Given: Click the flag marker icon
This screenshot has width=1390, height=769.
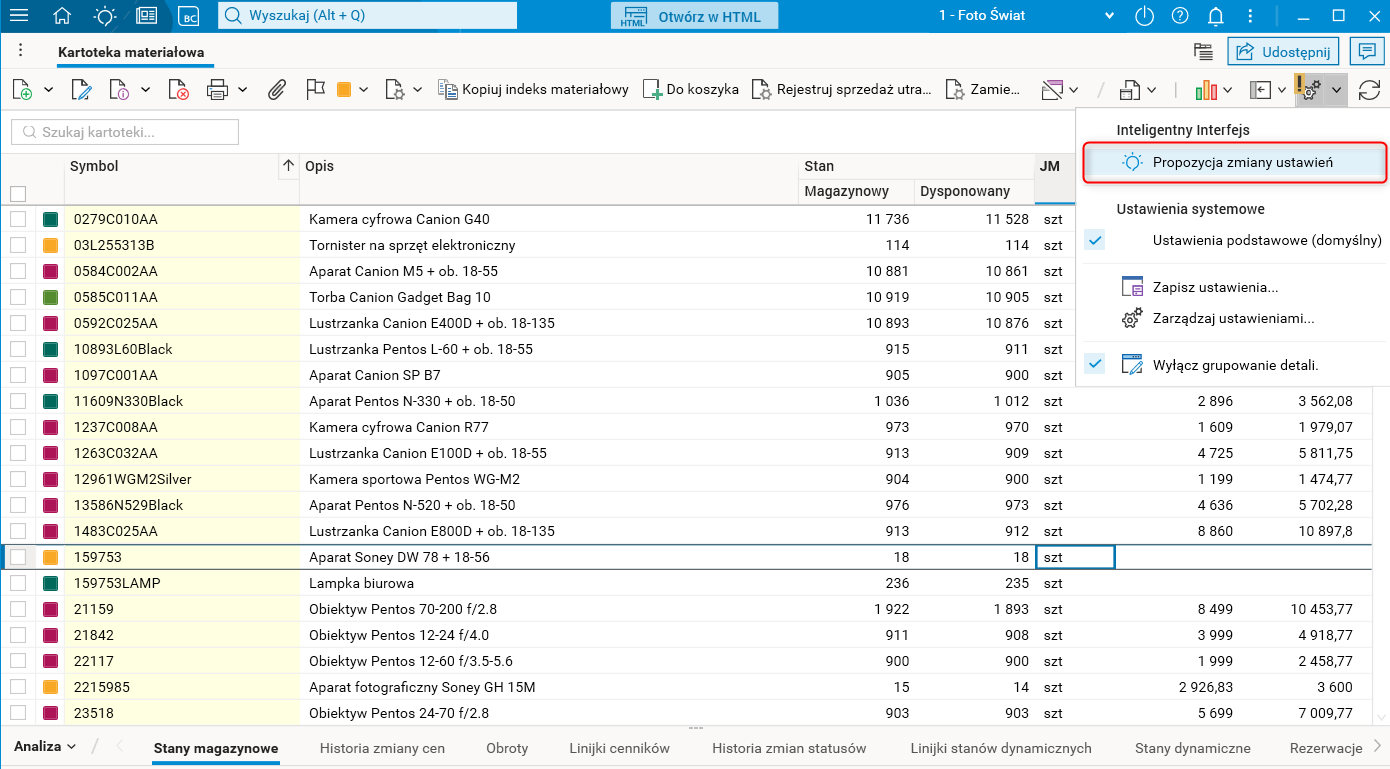Looking at the screenshot, I should 315,90.
